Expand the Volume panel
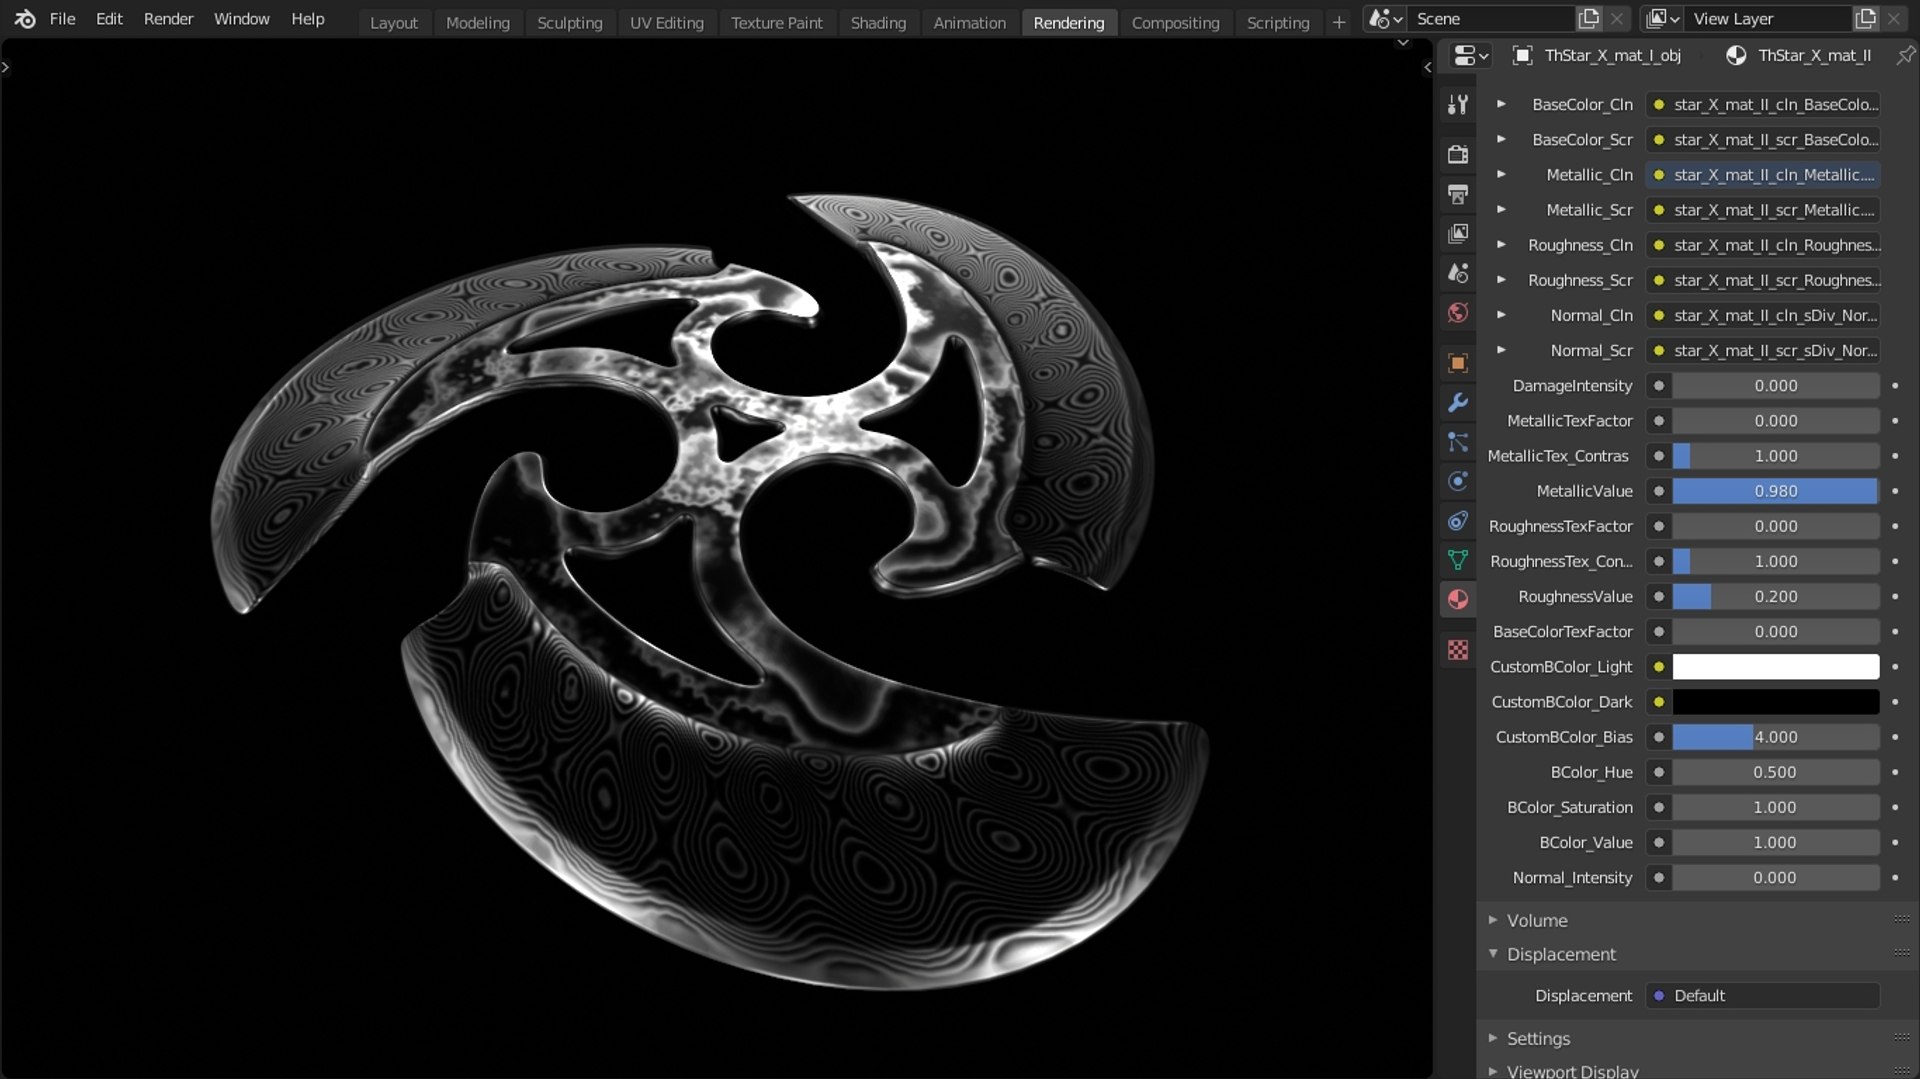 1493,920
